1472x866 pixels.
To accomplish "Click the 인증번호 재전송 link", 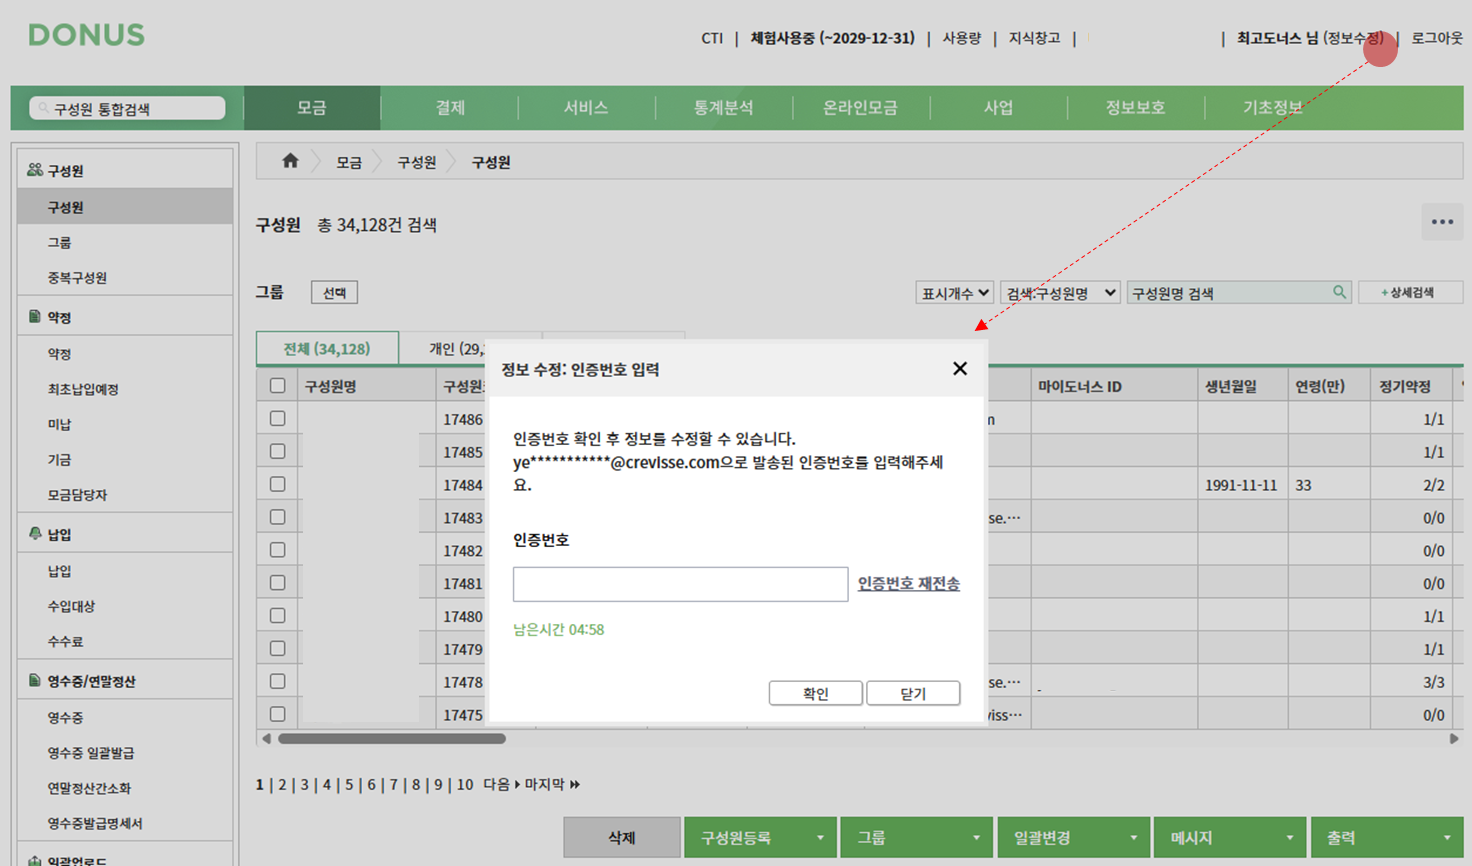I will (x=908, y=584).
